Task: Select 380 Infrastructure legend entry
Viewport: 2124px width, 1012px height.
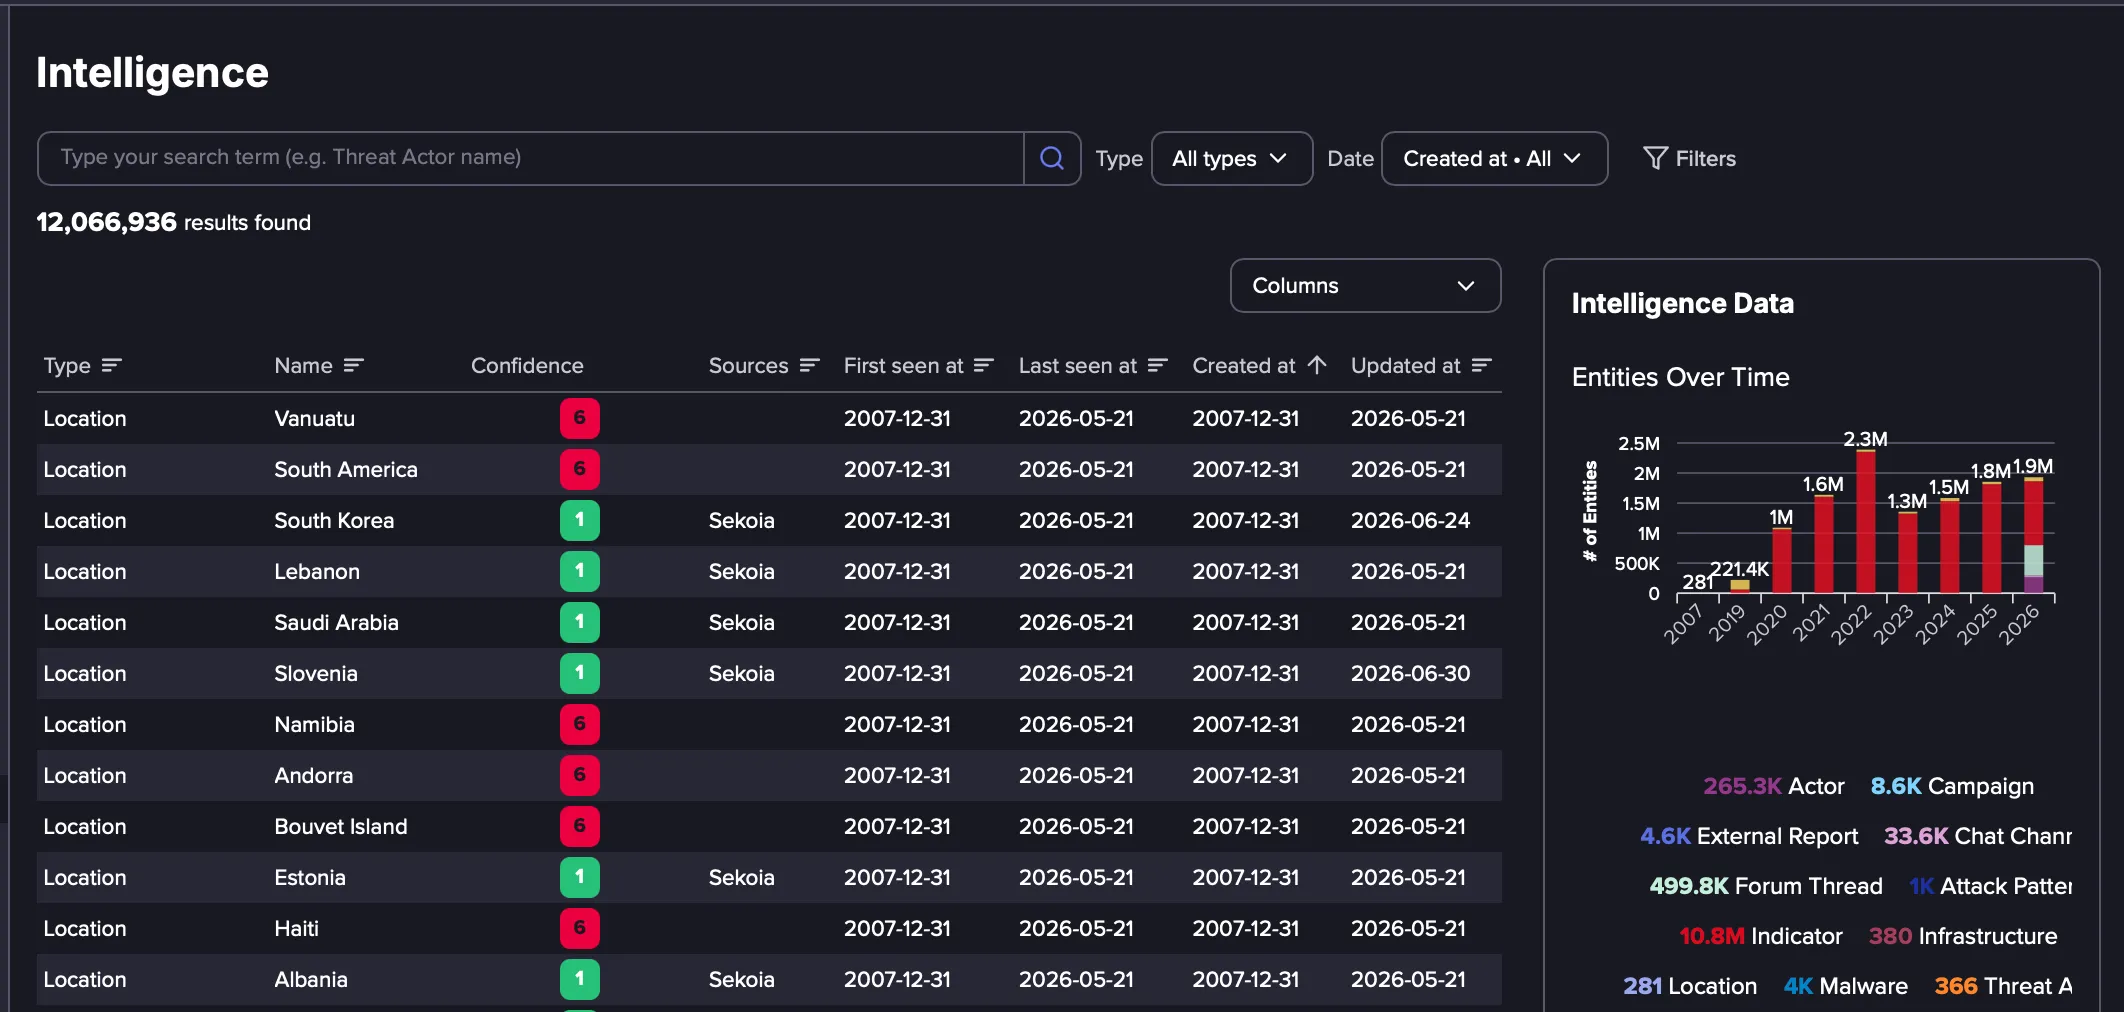Action: point(1963,936)
